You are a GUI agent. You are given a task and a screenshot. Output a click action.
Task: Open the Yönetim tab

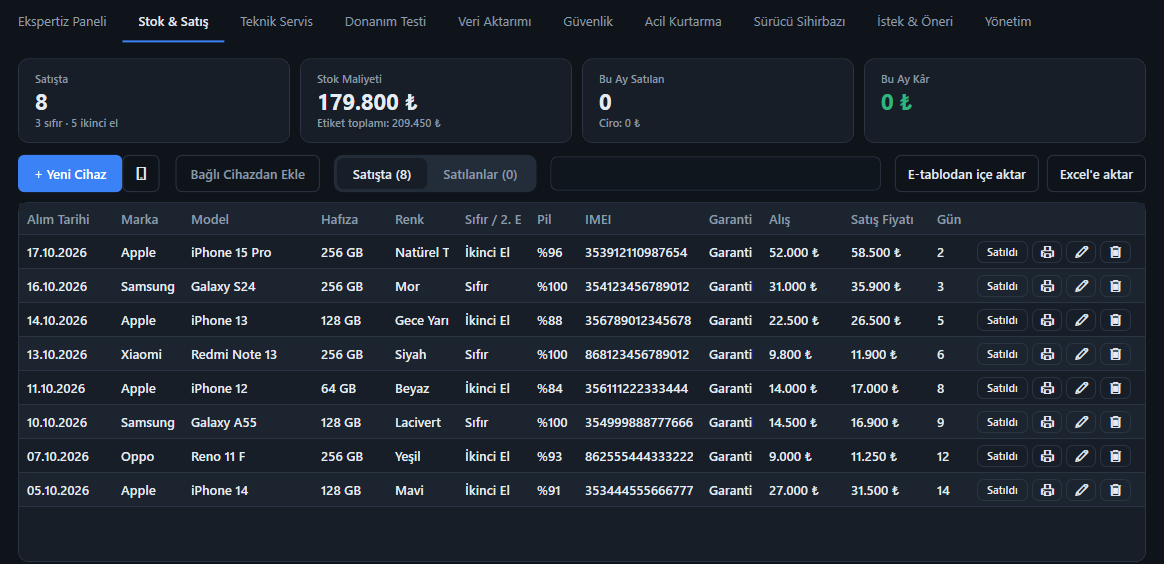pos(1007,22)
